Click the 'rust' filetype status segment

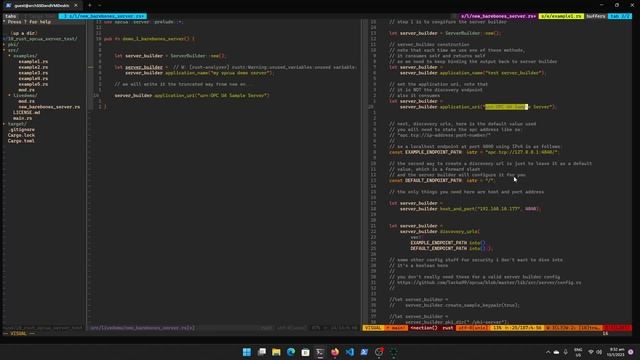click(x=448, y=328)
